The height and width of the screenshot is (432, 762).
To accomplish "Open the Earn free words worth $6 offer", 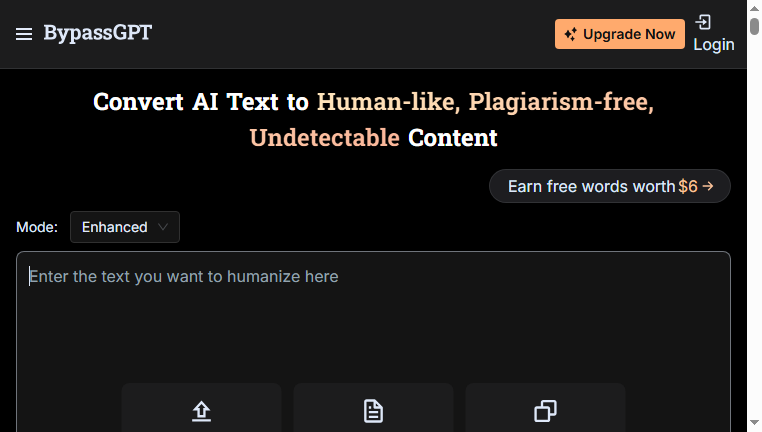I will (x=609, y=186).
